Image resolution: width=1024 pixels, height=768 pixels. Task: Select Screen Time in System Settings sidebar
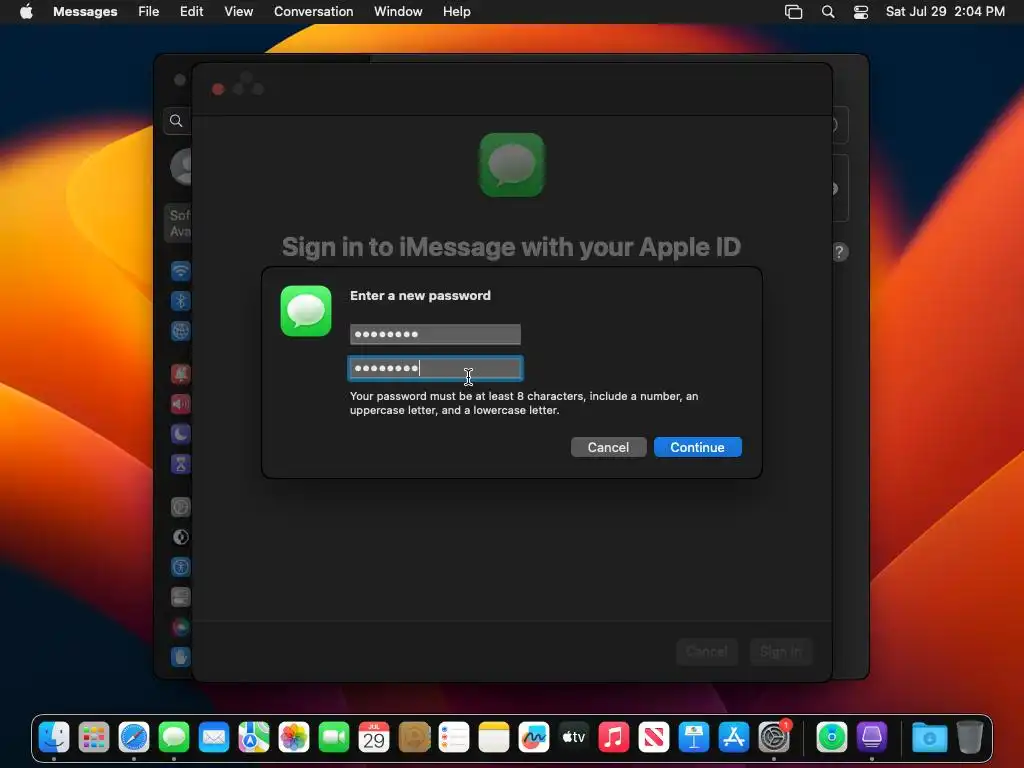pos(180,464)
